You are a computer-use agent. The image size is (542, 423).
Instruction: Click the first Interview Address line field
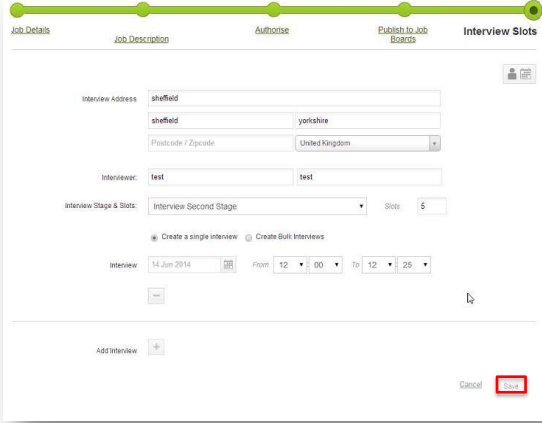pos(294,98)
